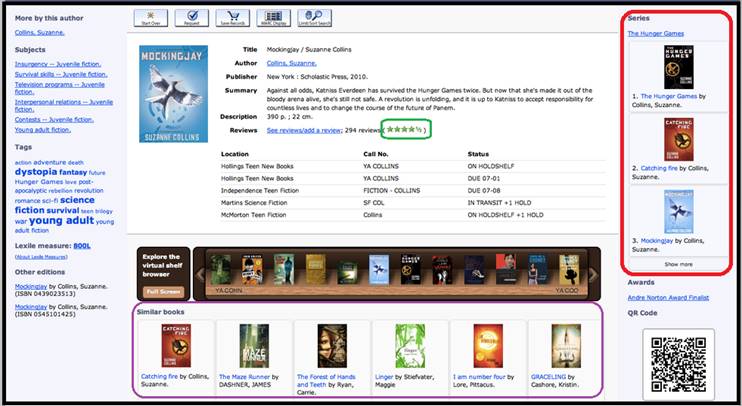
Task: Open the Maze Runner cover thumbnail
Action: point(255,346)
